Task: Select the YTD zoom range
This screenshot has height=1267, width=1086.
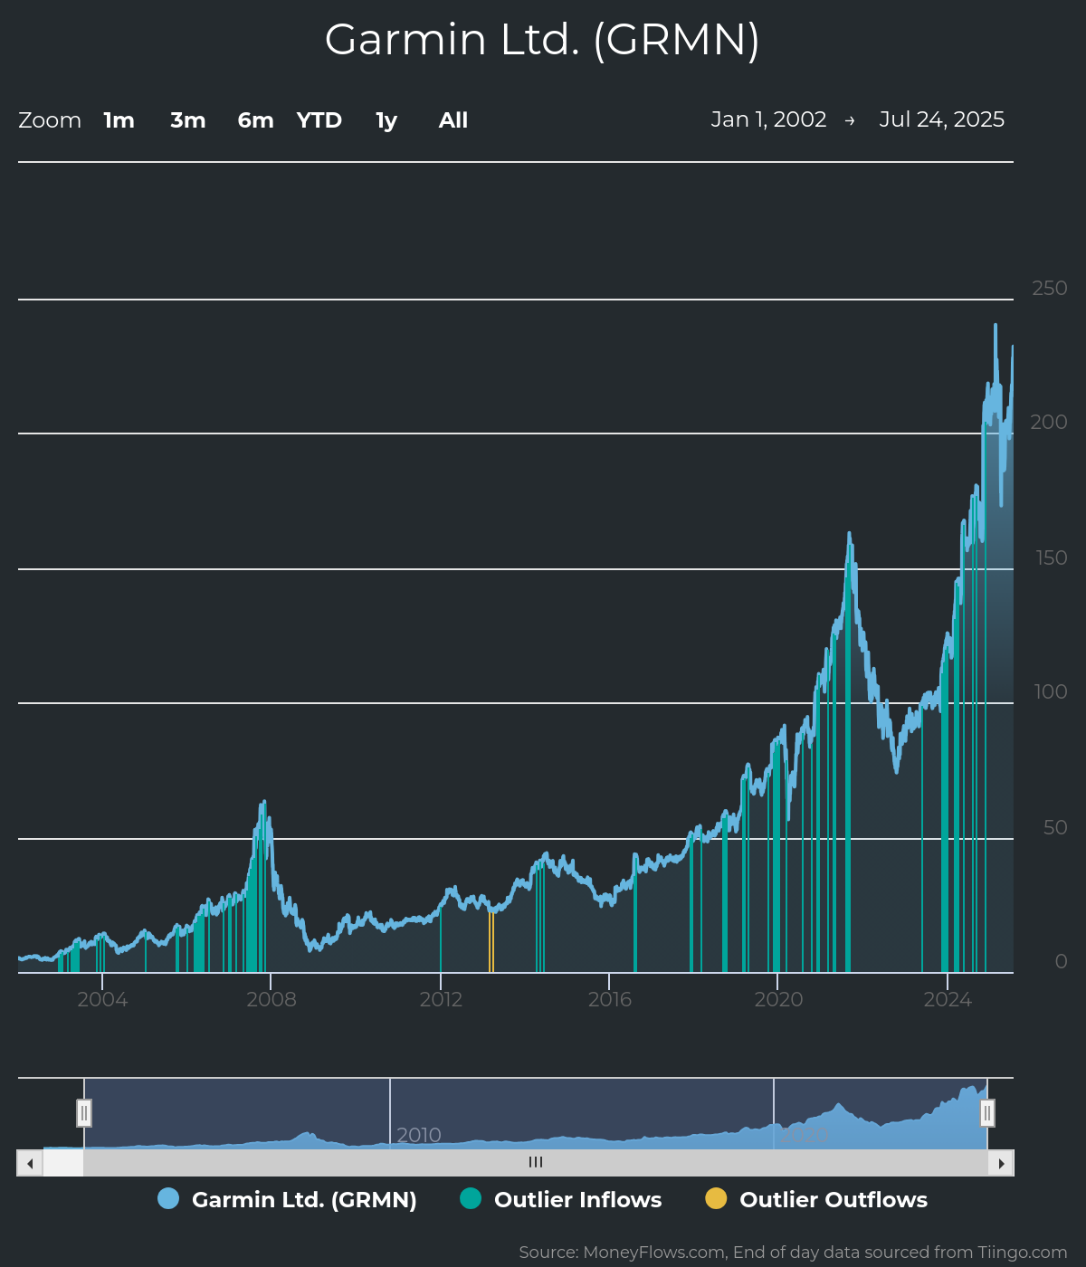Action: pos(319,120)
